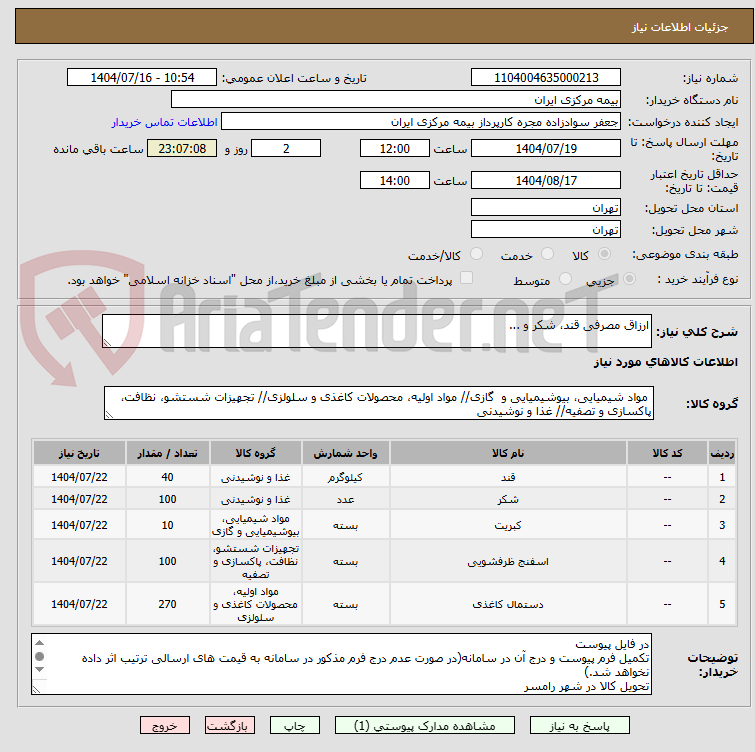This screenshot has height=752, width=755.
Task: Click the چاپ print button
Action: click(x=295, y=725)
